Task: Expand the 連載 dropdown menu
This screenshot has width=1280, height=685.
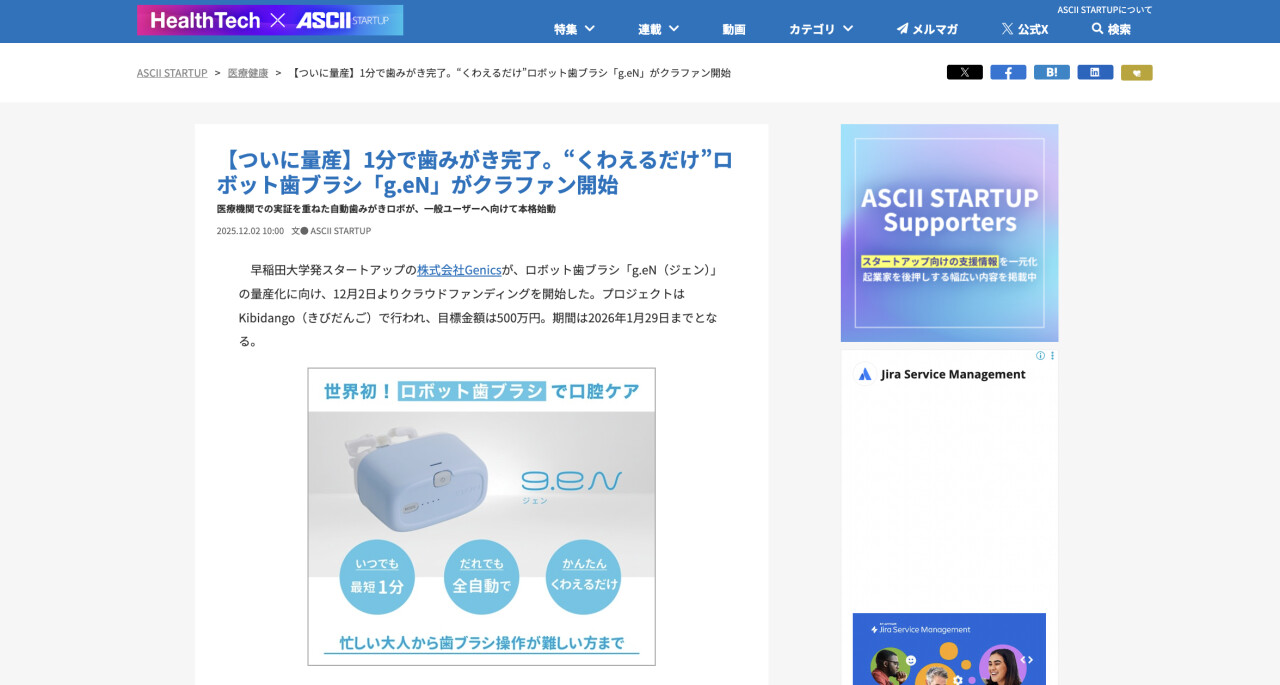Action: pyautogui.click(x=659, y=29)
